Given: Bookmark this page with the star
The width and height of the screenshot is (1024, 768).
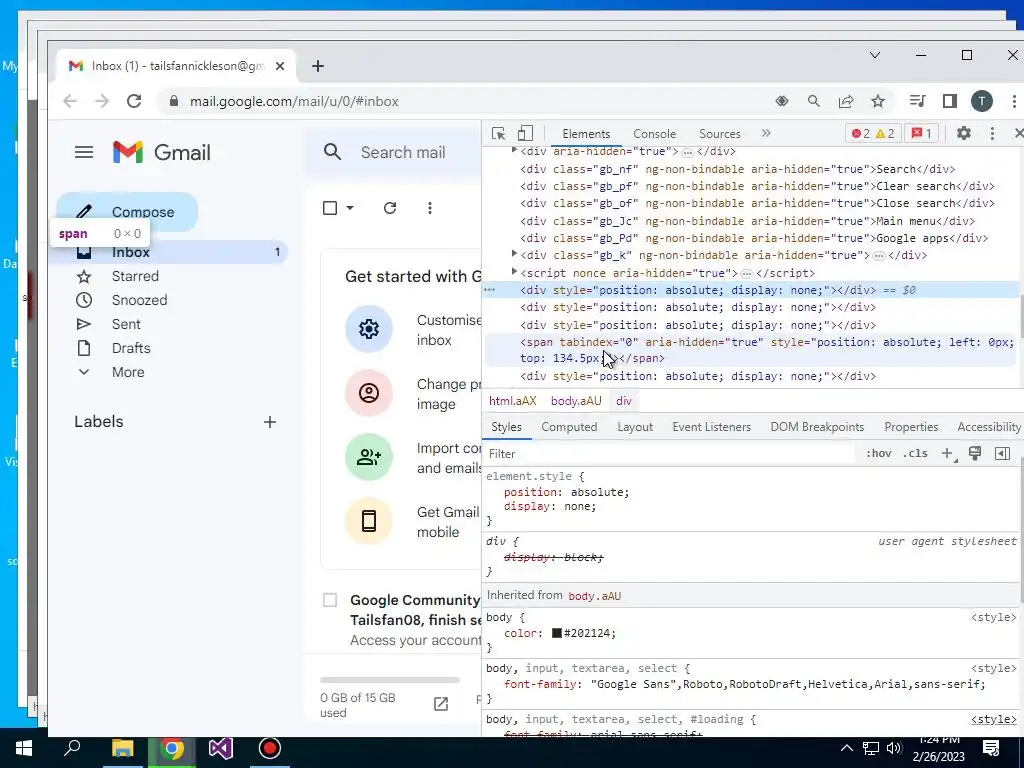Looking at the screenshot, I should (878, 101).
